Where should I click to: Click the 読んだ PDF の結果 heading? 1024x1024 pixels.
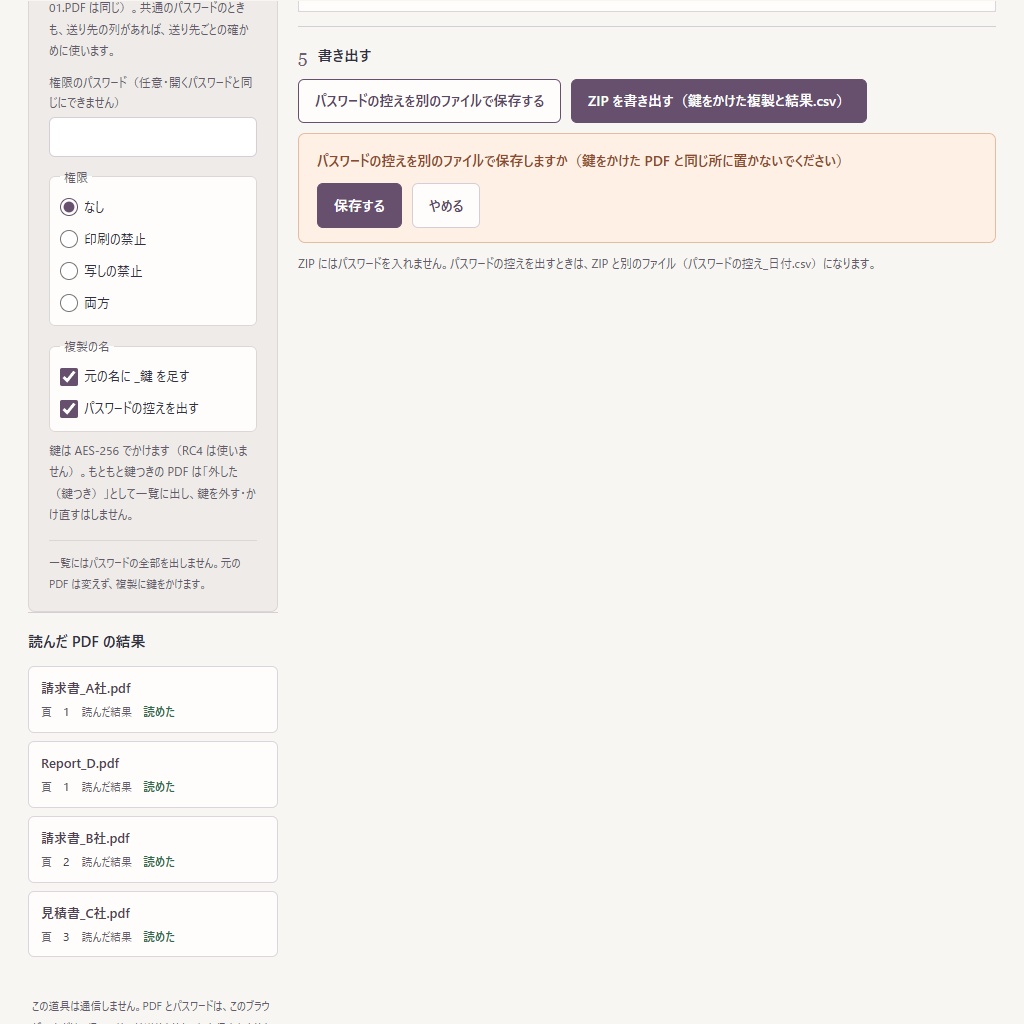click(87, 642)
